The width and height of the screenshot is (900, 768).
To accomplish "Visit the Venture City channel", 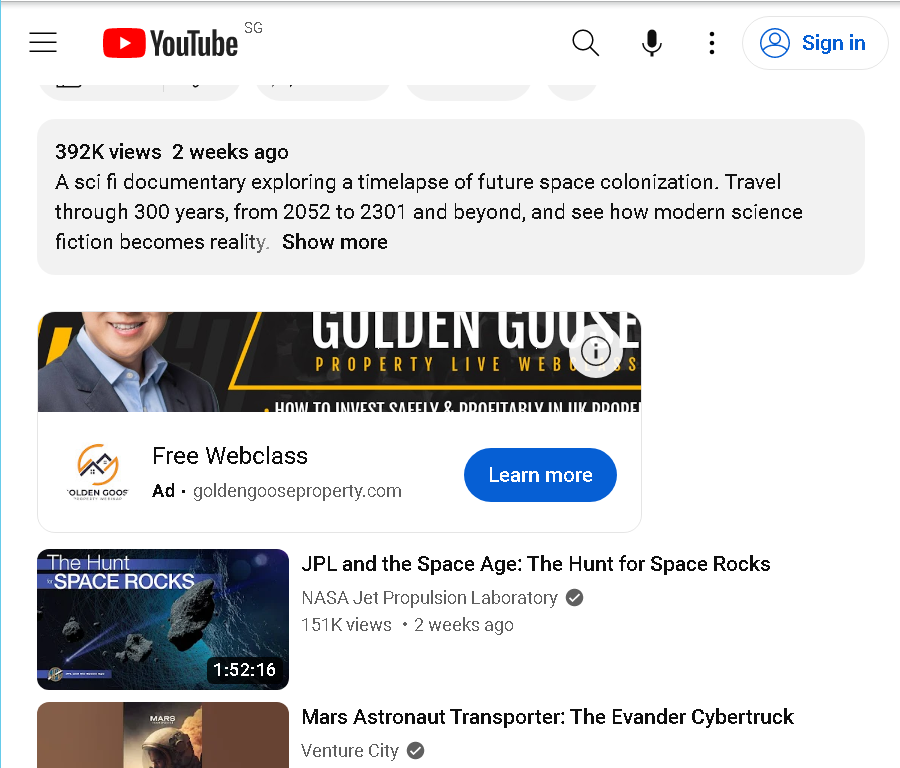I will 350,750.
